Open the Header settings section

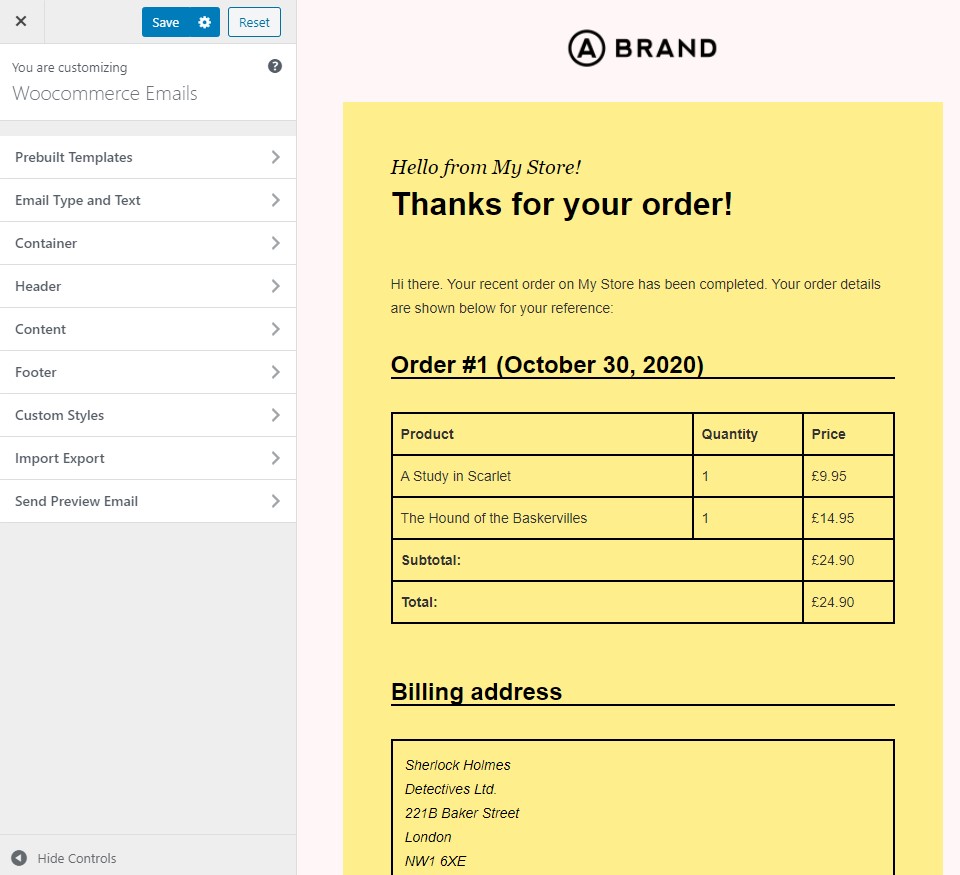pyautogui.click(x=38, y=286)
